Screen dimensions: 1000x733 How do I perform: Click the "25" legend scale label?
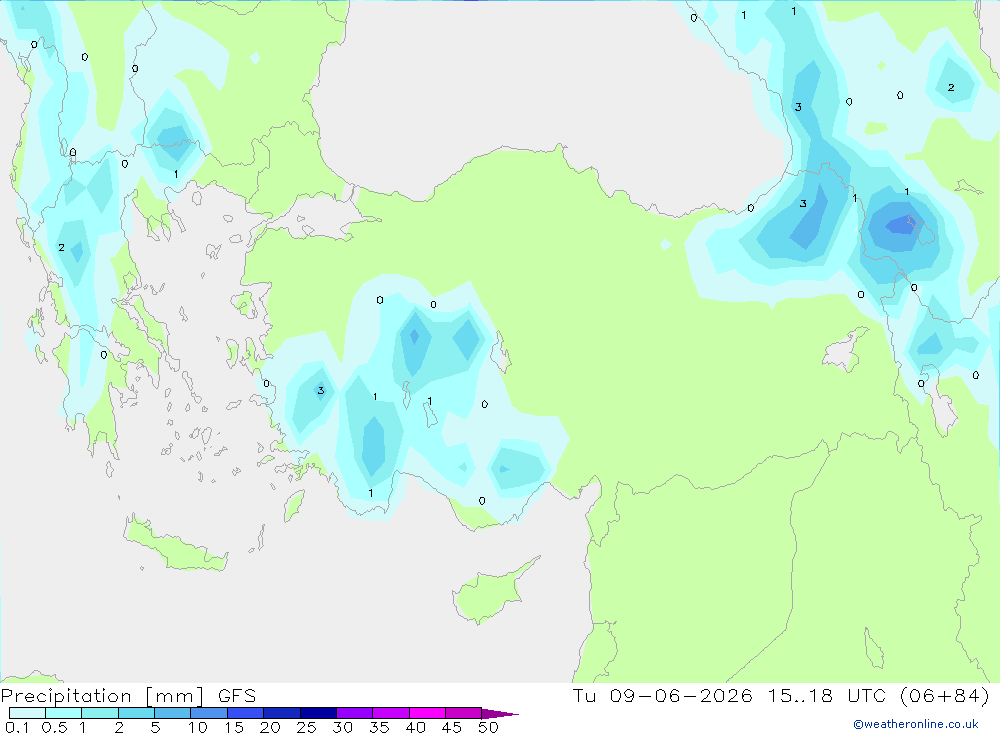point(306,727)
